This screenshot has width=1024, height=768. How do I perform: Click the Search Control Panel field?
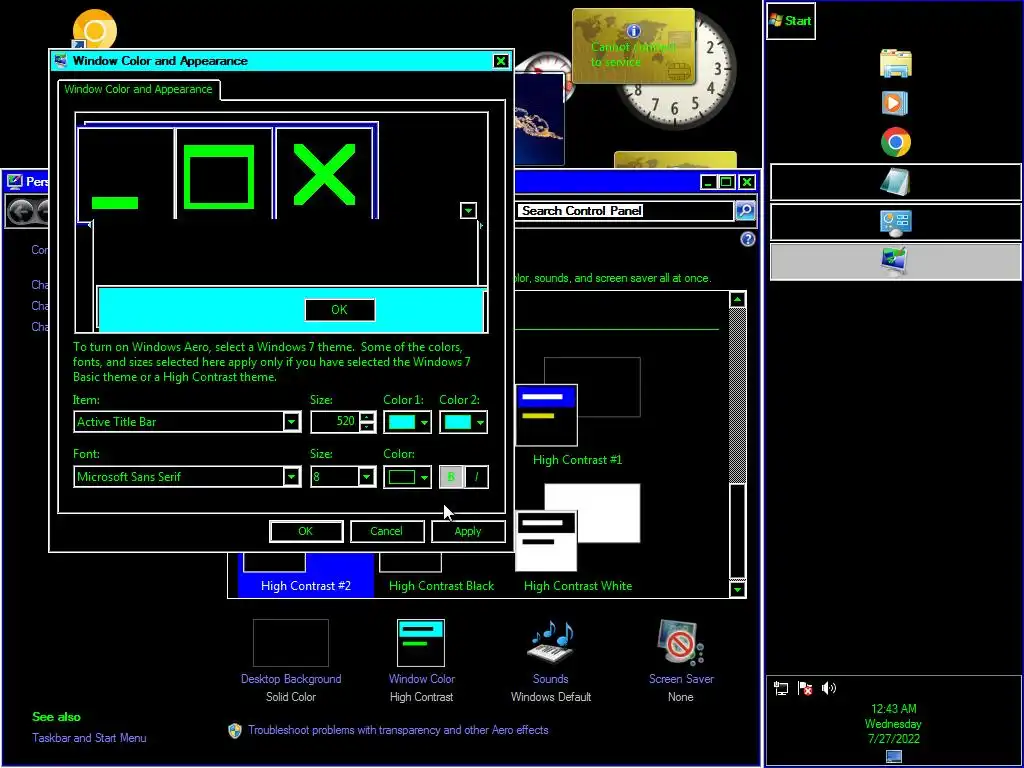click(x=626, y=211)
